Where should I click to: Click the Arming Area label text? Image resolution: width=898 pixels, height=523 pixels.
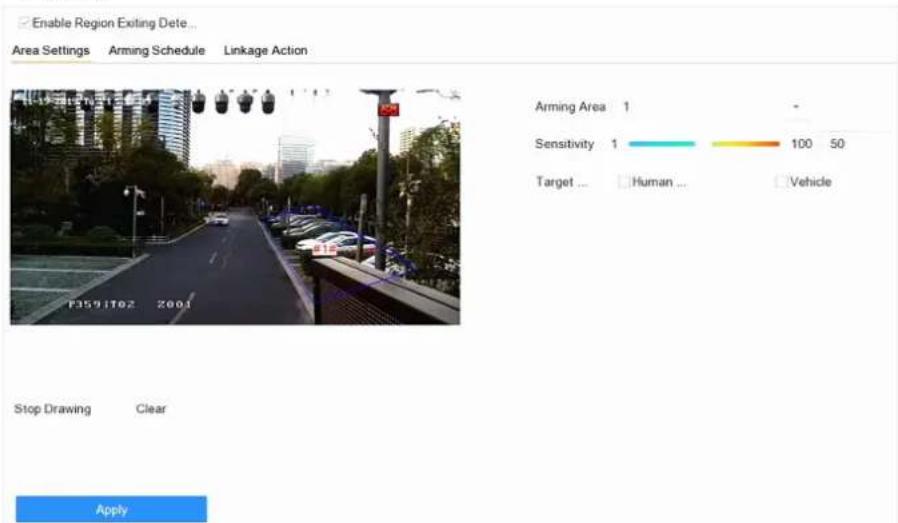coord(570,107)
